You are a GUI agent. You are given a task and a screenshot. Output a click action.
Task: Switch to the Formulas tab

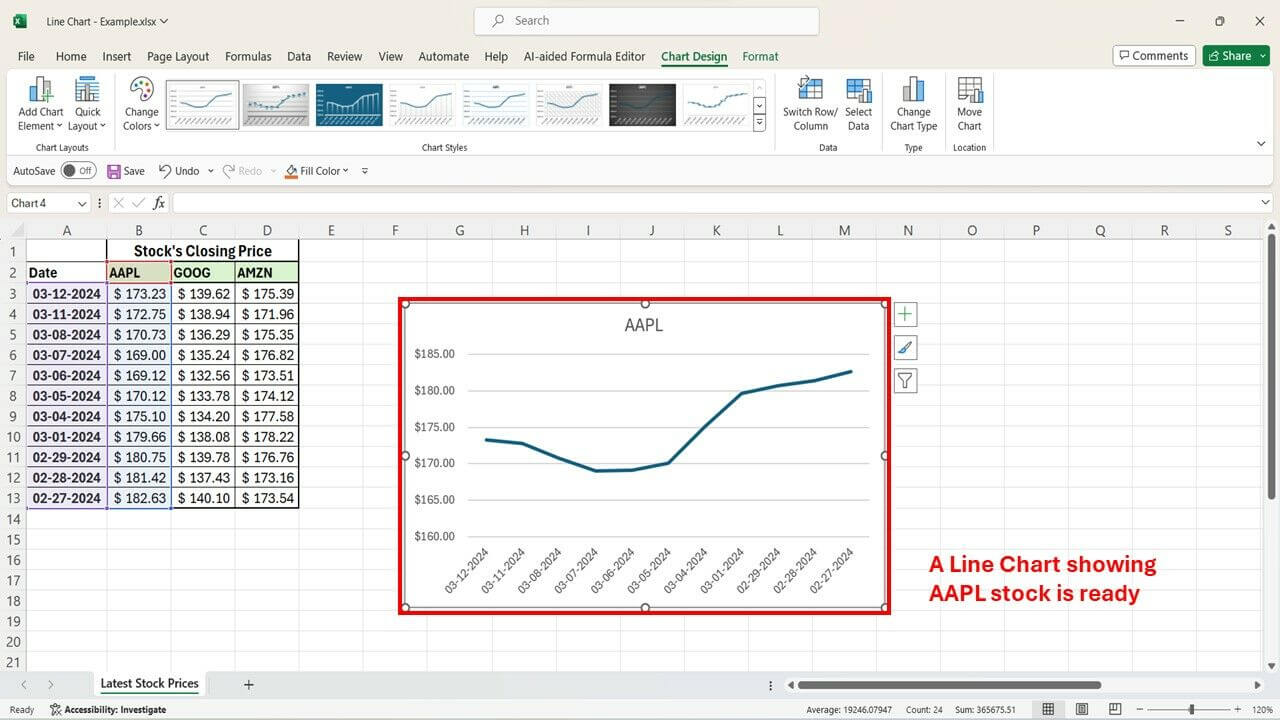[248, 57]
